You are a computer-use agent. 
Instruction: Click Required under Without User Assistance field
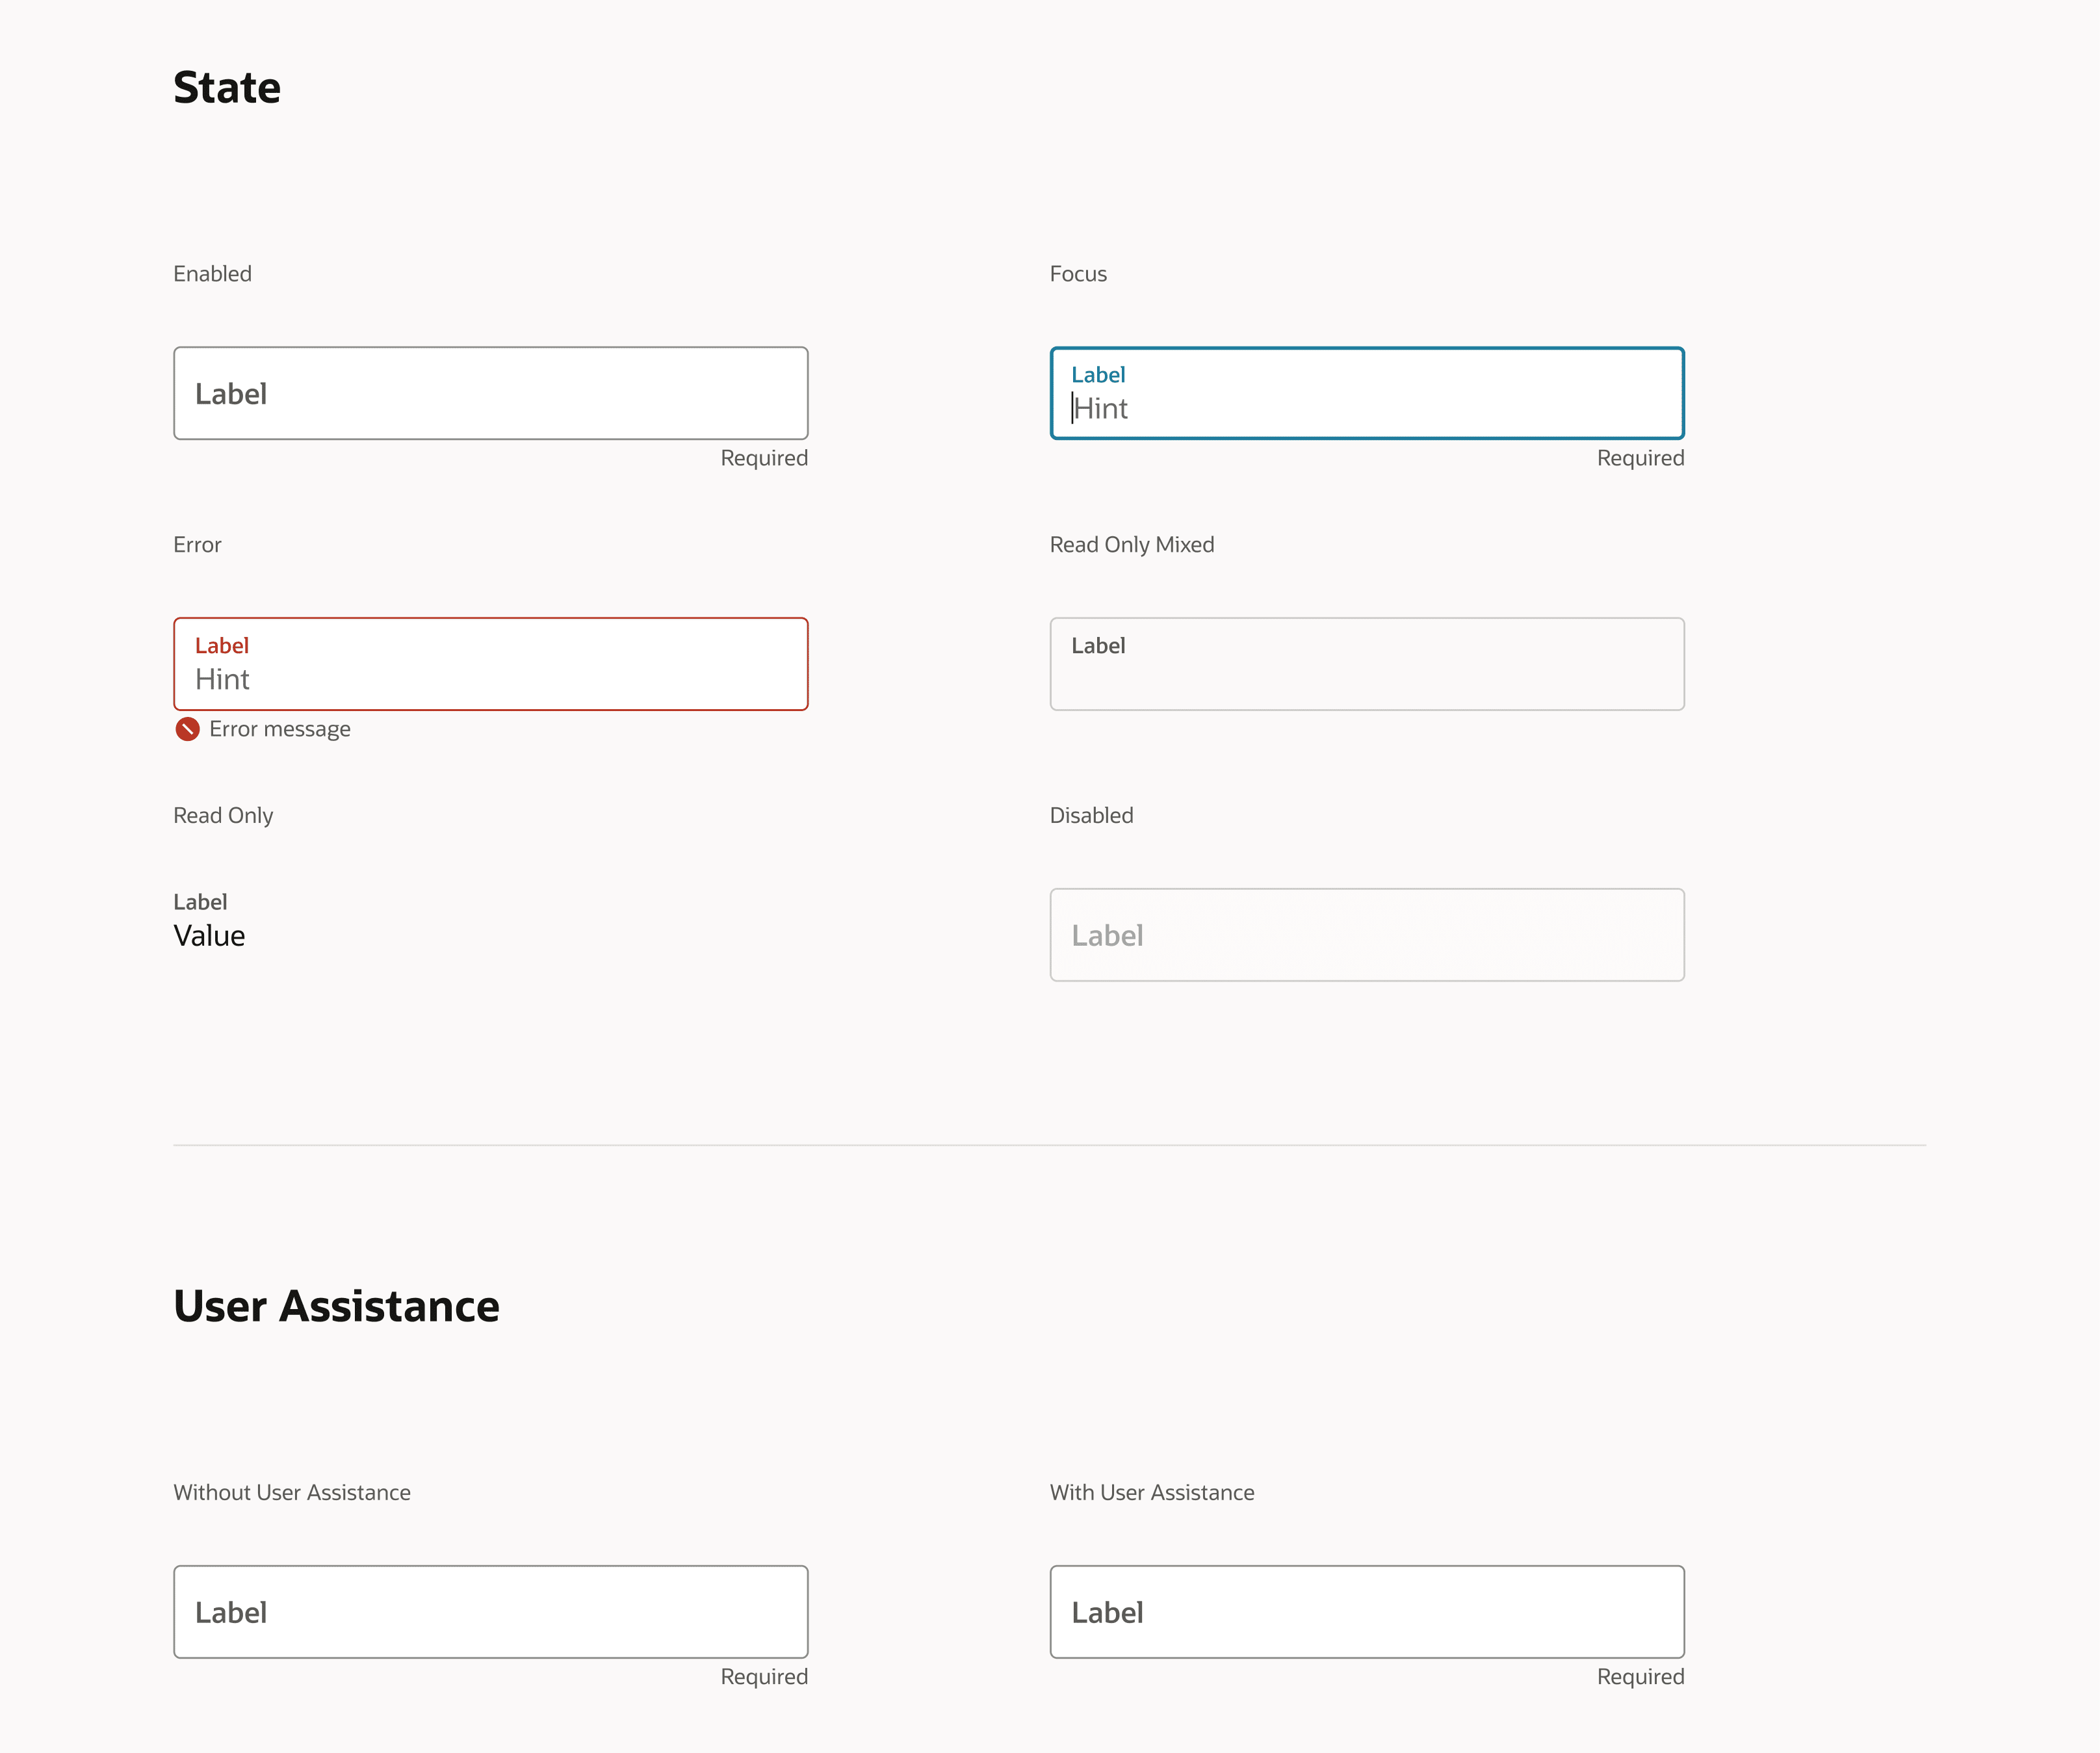(x=764, y=1677)
